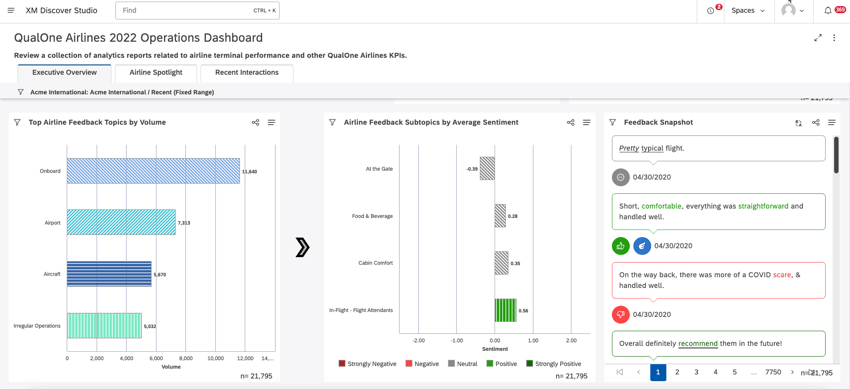Click the recent items clock icon
The height and width of the screenshot is (389, 850).
click(711, 11)
